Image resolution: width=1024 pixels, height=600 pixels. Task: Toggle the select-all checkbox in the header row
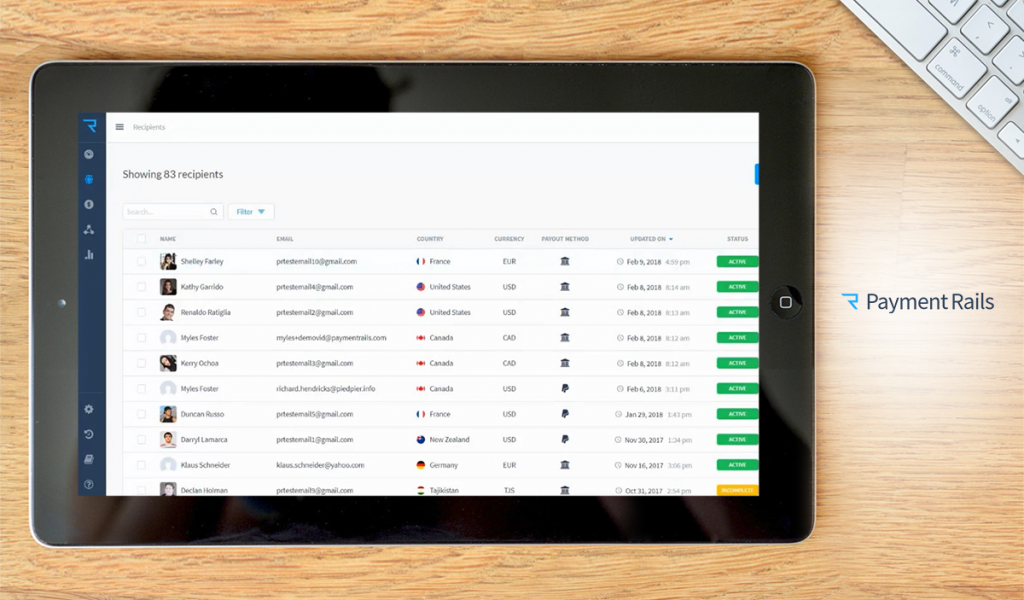point(140,239)
